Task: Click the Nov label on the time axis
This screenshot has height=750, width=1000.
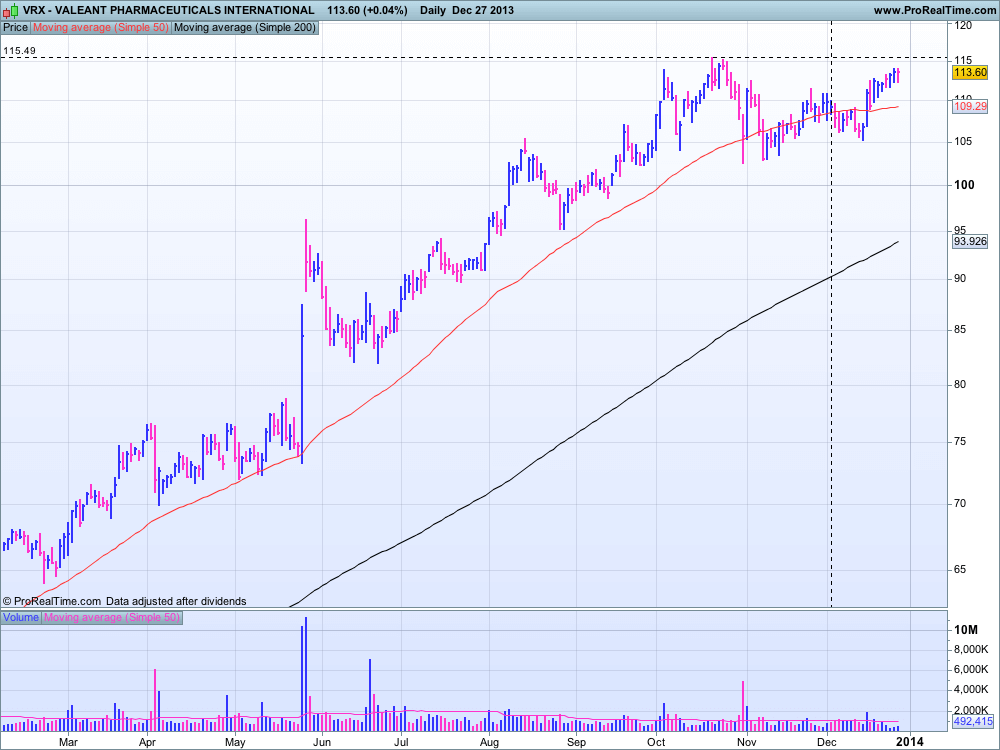Action: pos(746,742)
